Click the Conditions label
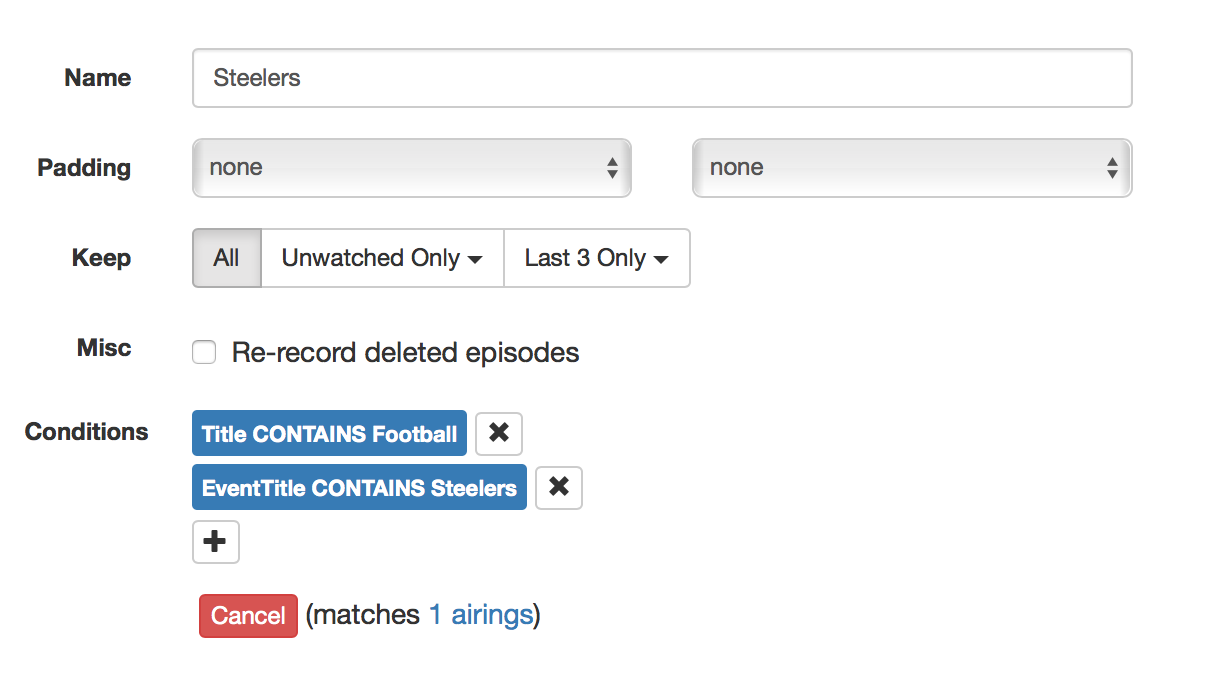Image resolution: width=1224 pixels, height=674 pixels. click(86, 432)
